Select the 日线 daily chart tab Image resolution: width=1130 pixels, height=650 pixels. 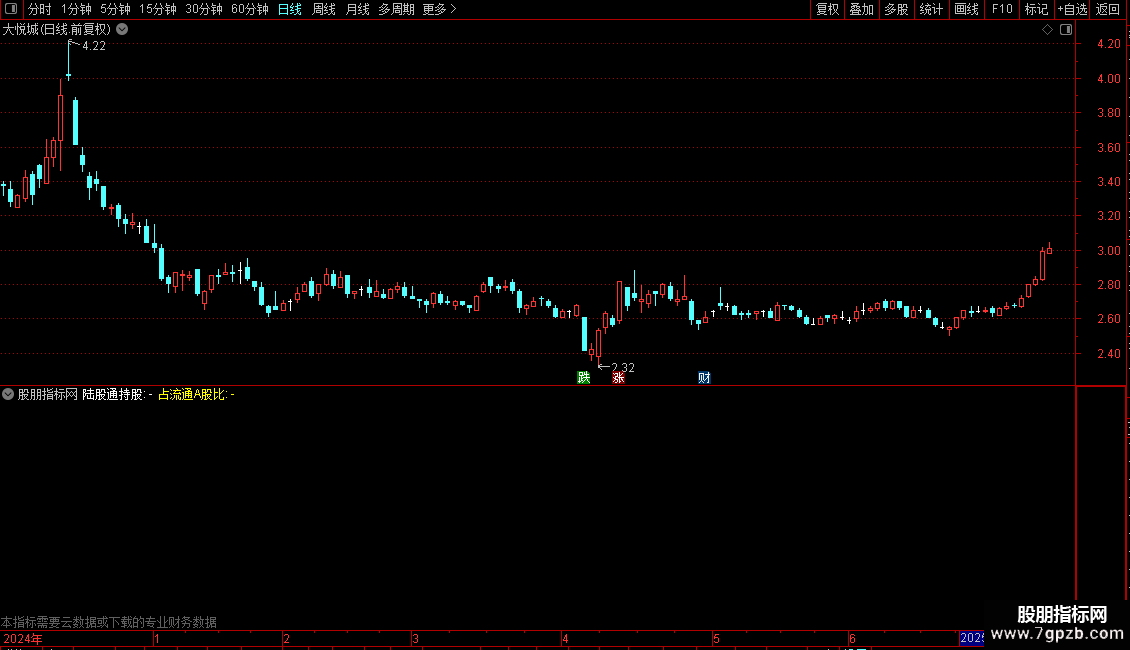[x=290, y=9]
